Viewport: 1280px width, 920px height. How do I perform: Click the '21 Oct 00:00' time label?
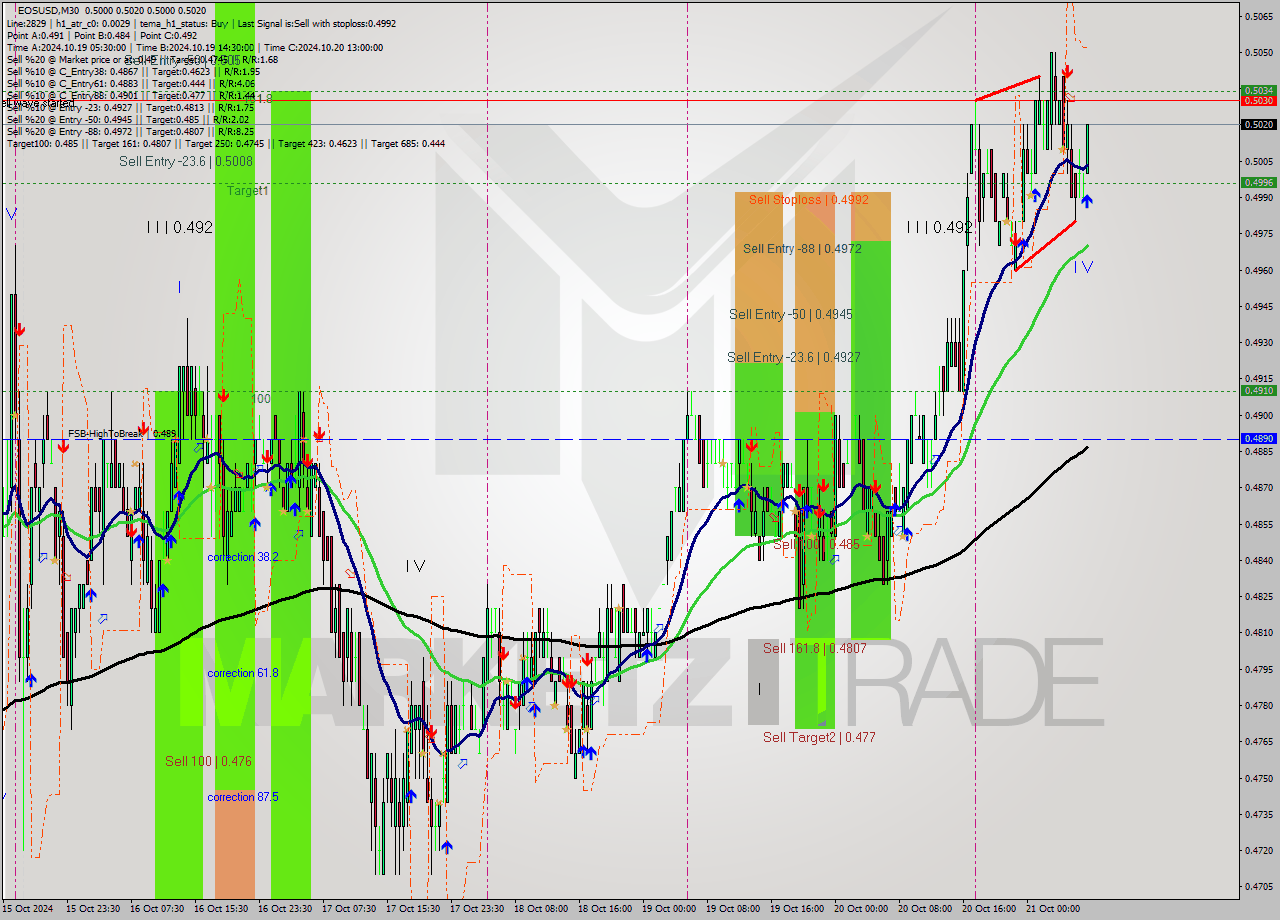(1053, 909)
